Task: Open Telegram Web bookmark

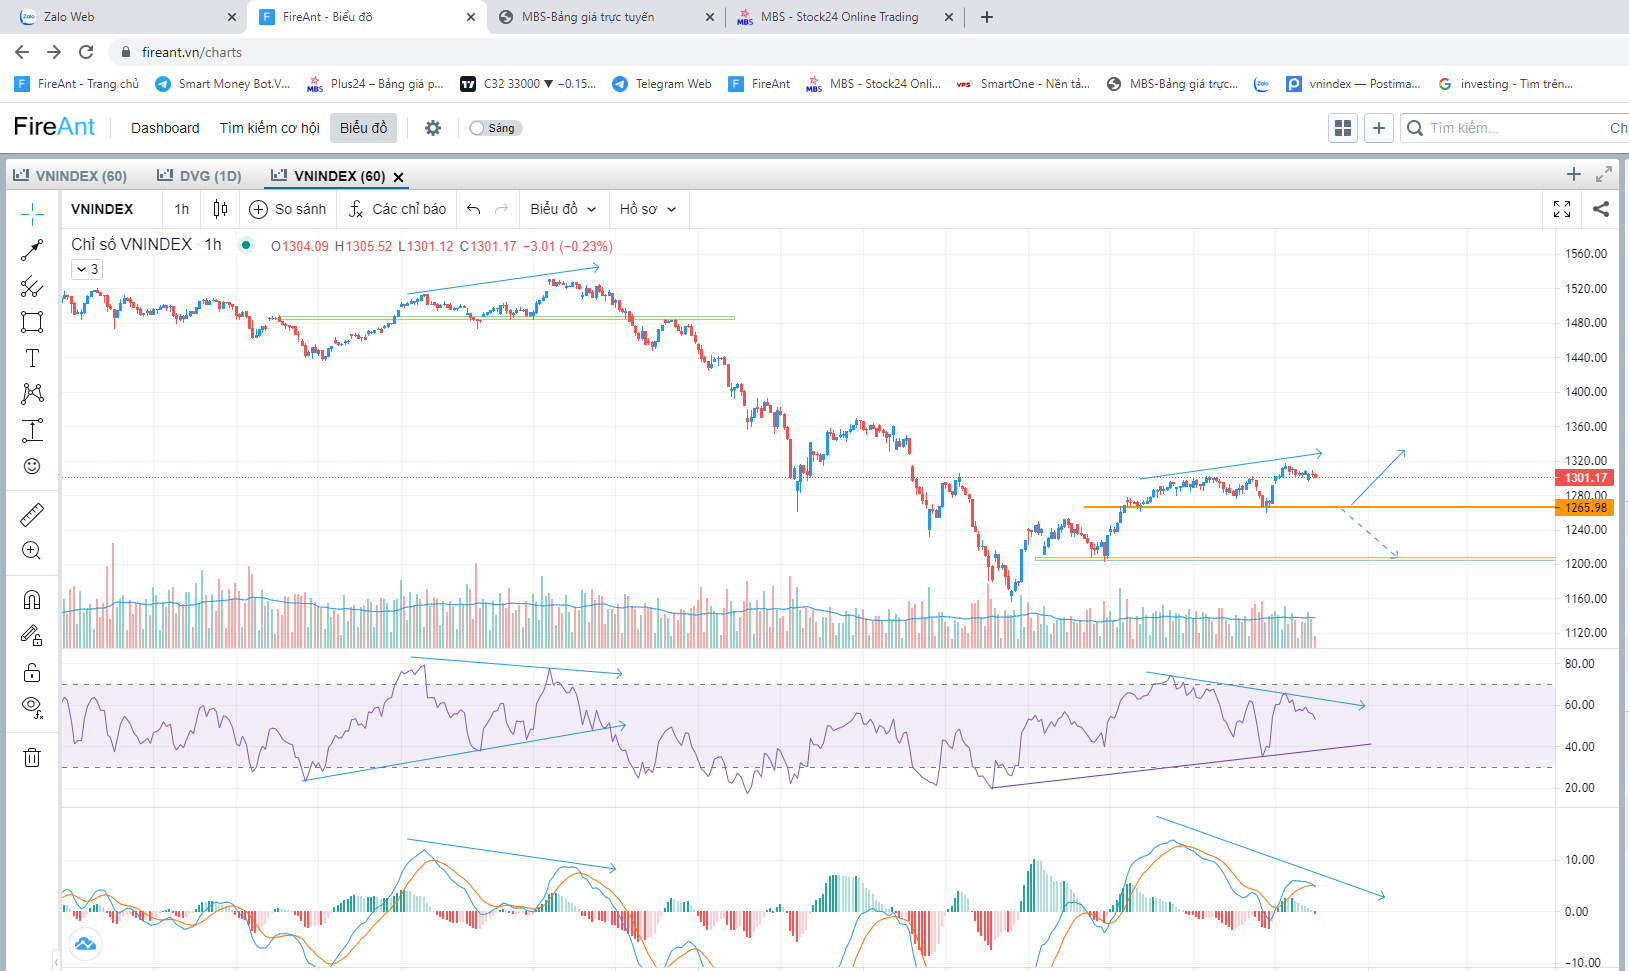Action: 662,84
